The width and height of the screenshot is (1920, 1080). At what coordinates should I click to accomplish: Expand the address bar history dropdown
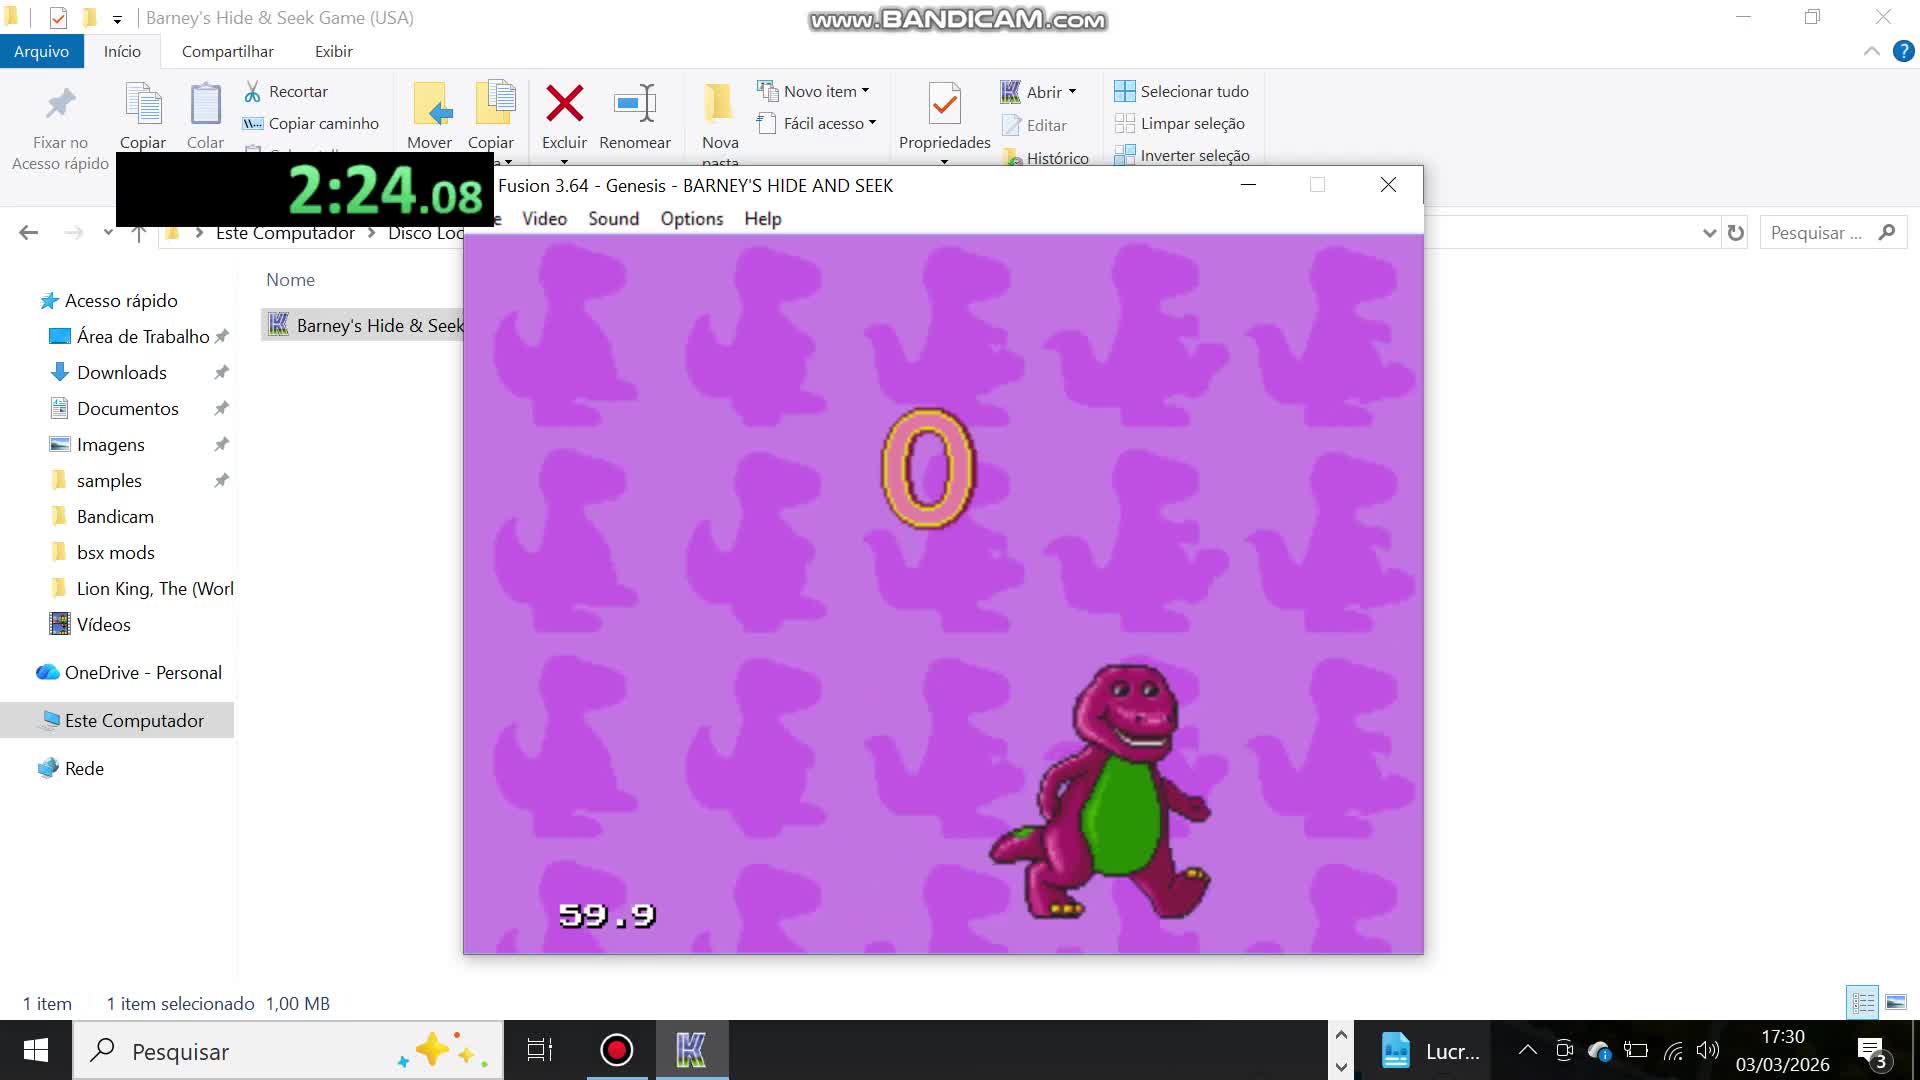click(x=1709, y=233)
